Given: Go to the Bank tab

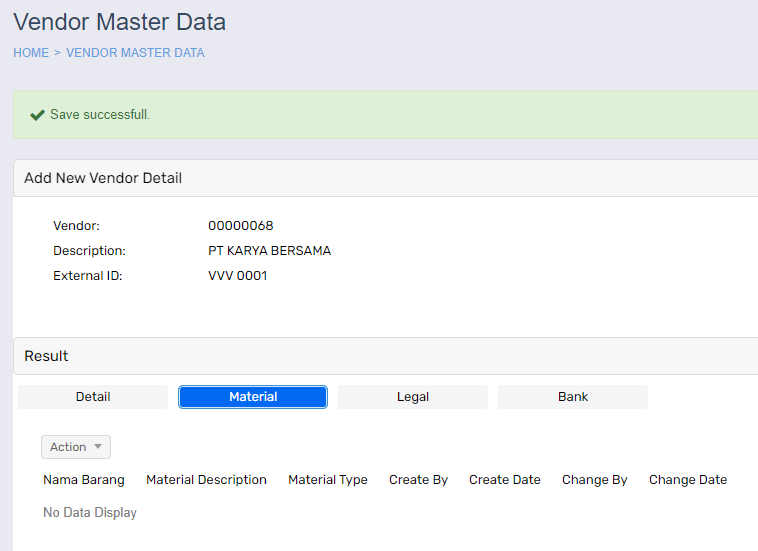Looking at the screenshot, I should click(573, 397).
